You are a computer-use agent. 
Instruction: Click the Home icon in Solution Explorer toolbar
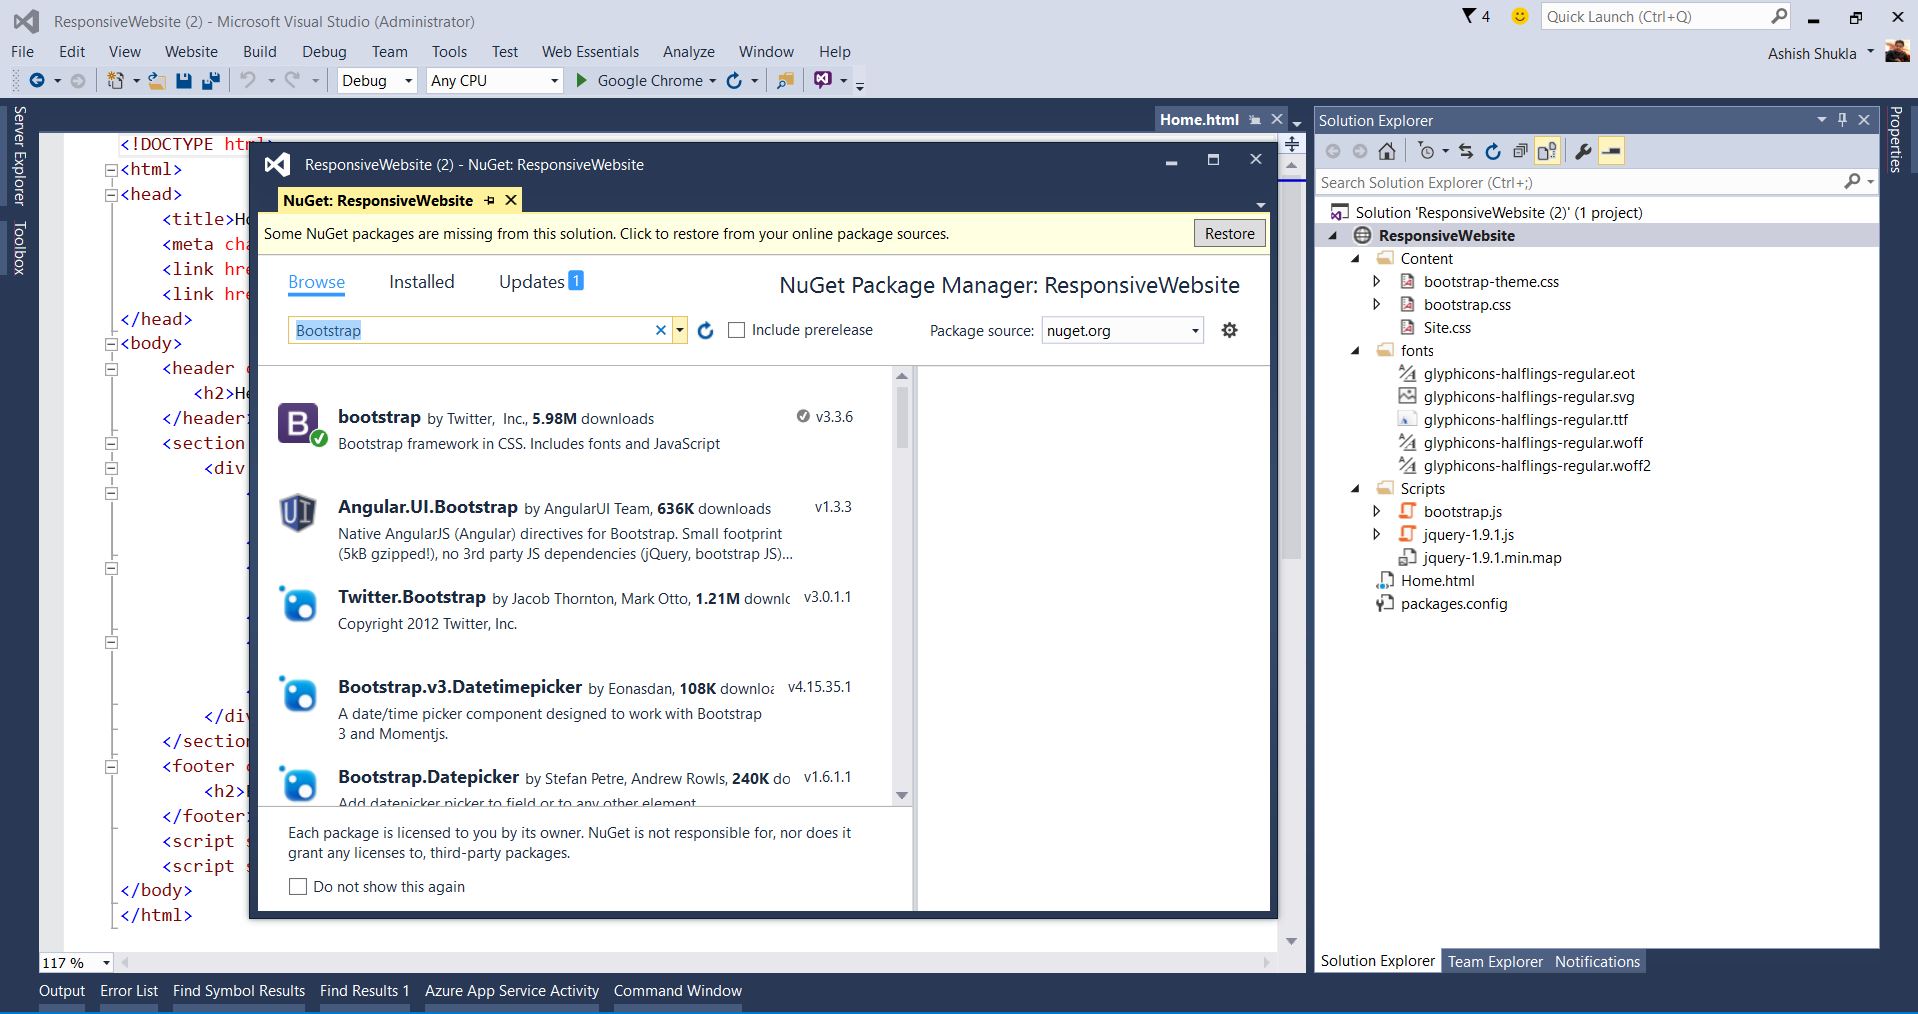click(1387, 151)
